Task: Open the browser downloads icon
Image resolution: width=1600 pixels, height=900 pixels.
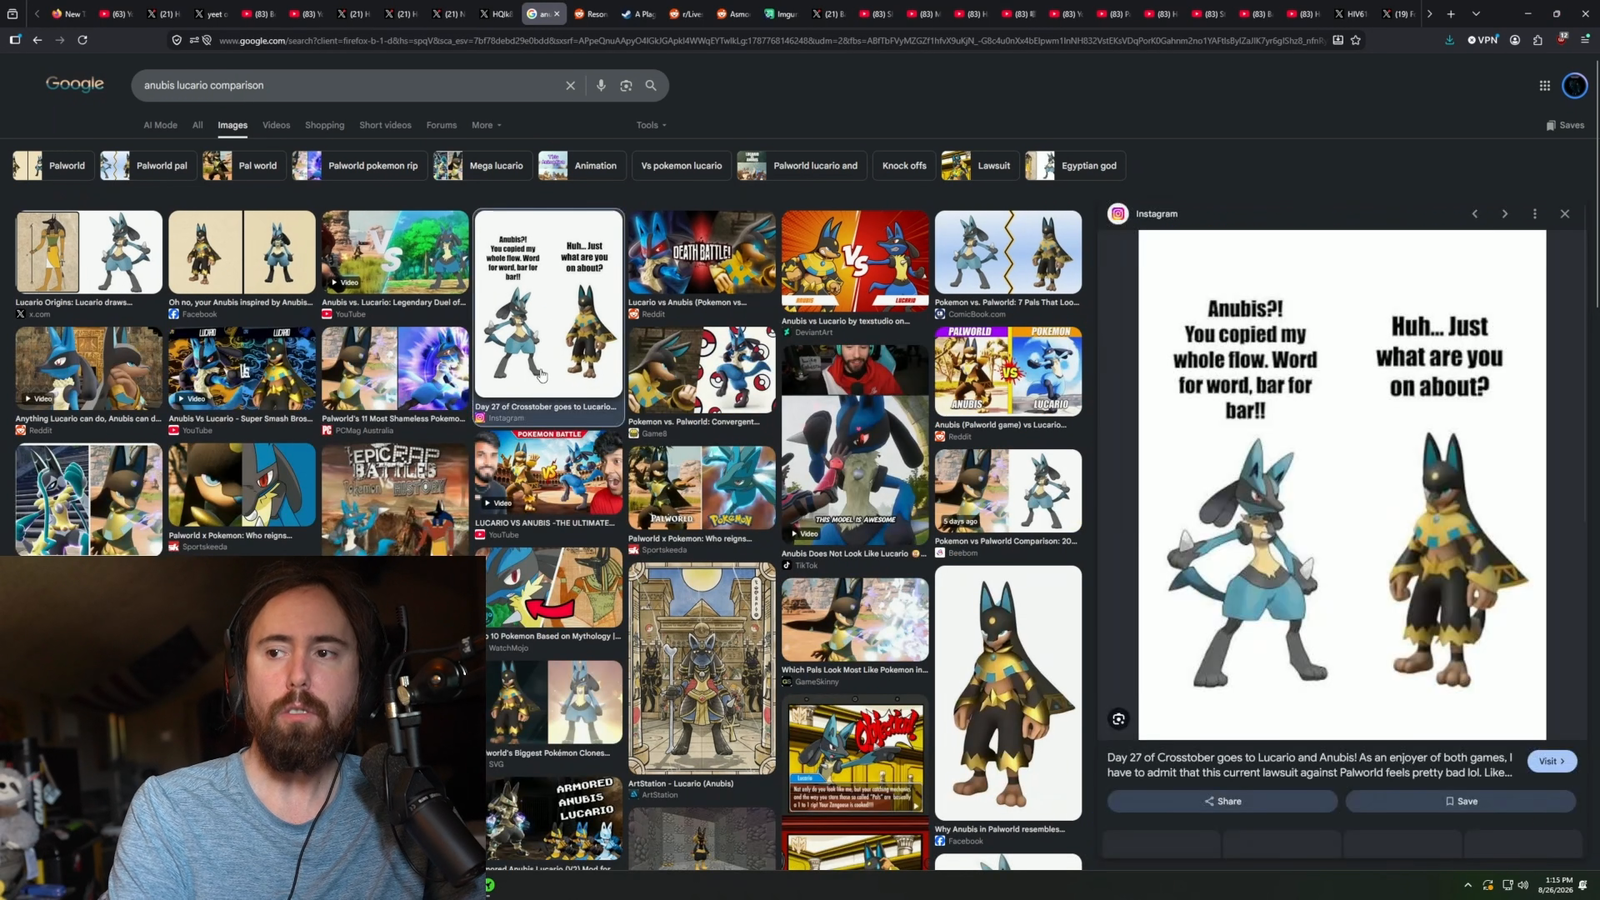Action: click(1449, 40)
